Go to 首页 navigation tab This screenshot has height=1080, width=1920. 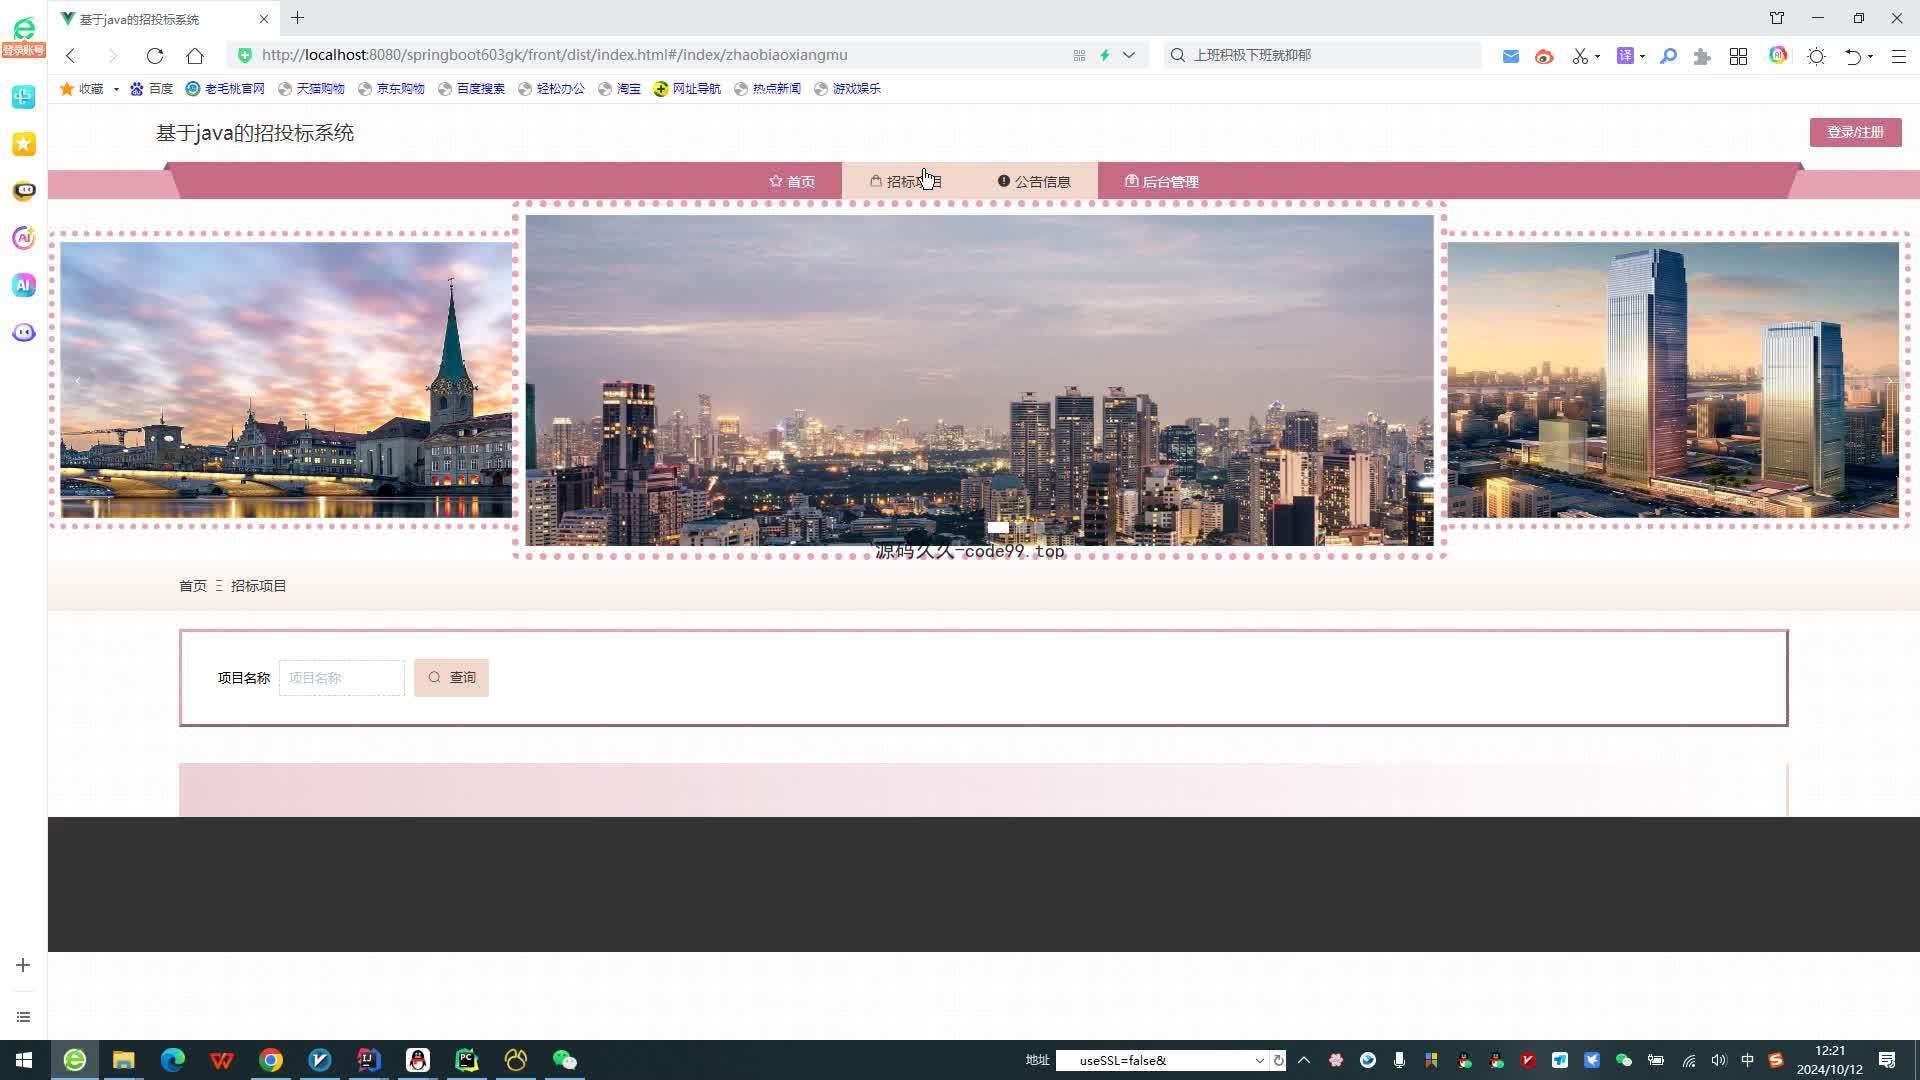click(x=792, y=181)
